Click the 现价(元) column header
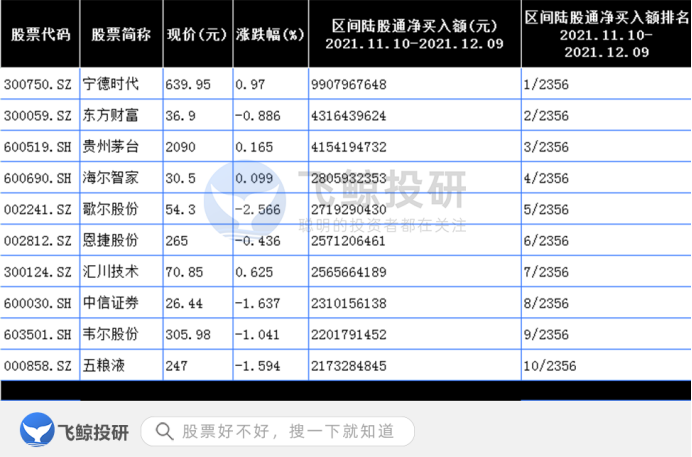Screen dimensions: 692x457 (197, 35)
